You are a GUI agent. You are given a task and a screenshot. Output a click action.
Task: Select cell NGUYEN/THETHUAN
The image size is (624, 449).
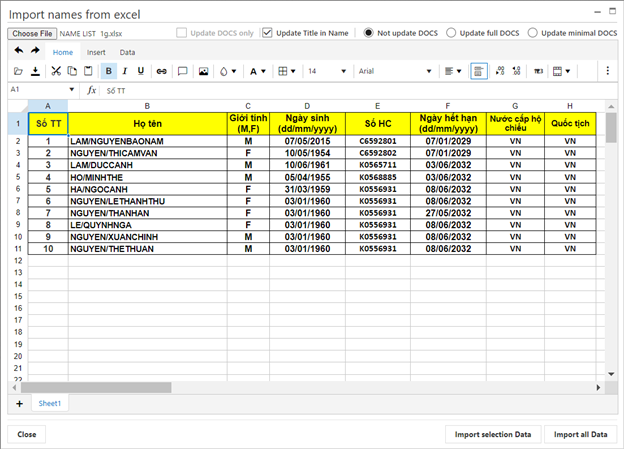(148, 249)
